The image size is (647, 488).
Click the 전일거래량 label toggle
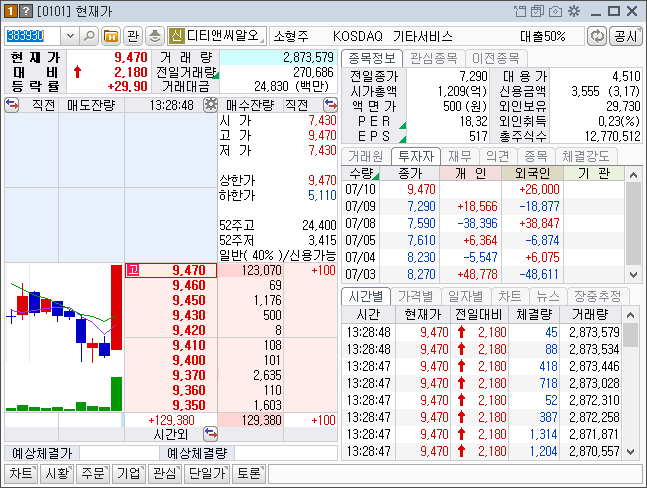186,72
